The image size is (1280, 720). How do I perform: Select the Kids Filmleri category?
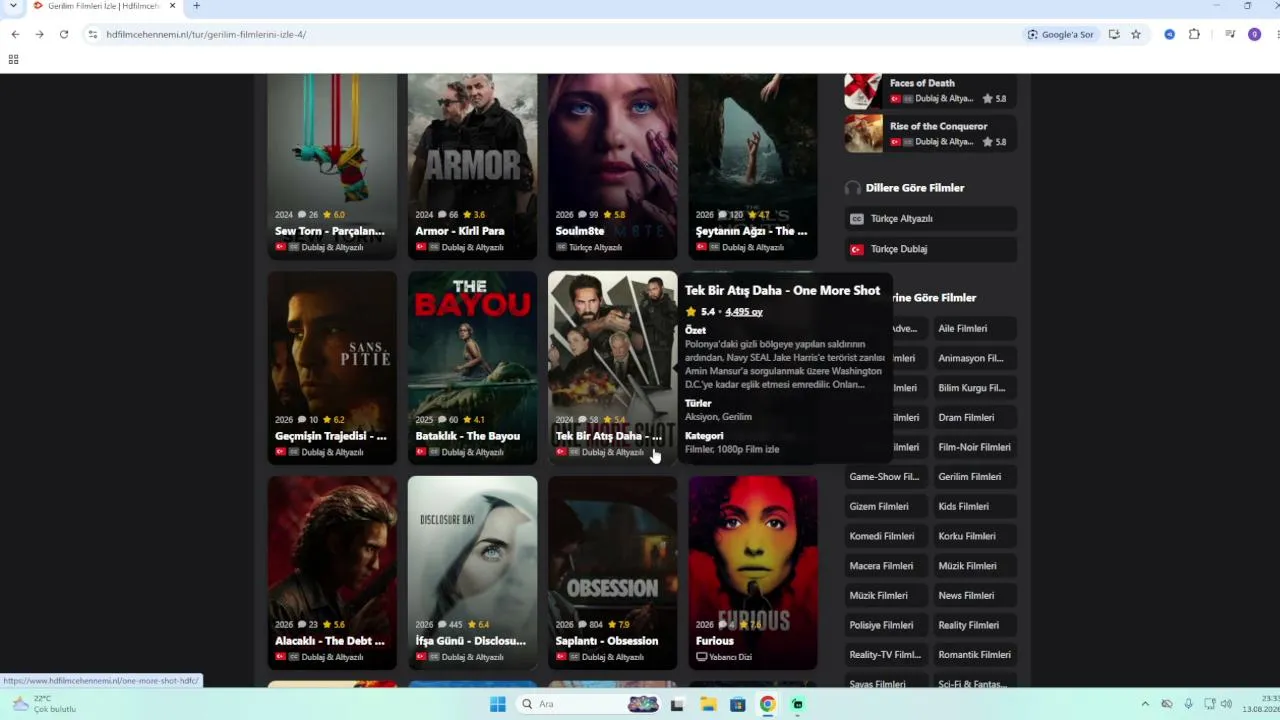[x=974, y=507]
